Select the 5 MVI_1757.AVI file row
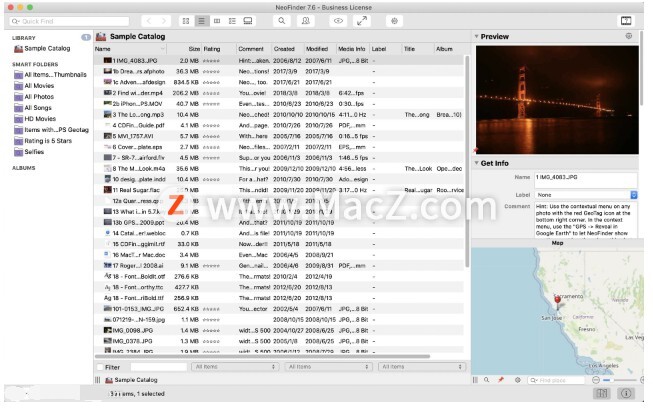653x410 pixels. 279,136
